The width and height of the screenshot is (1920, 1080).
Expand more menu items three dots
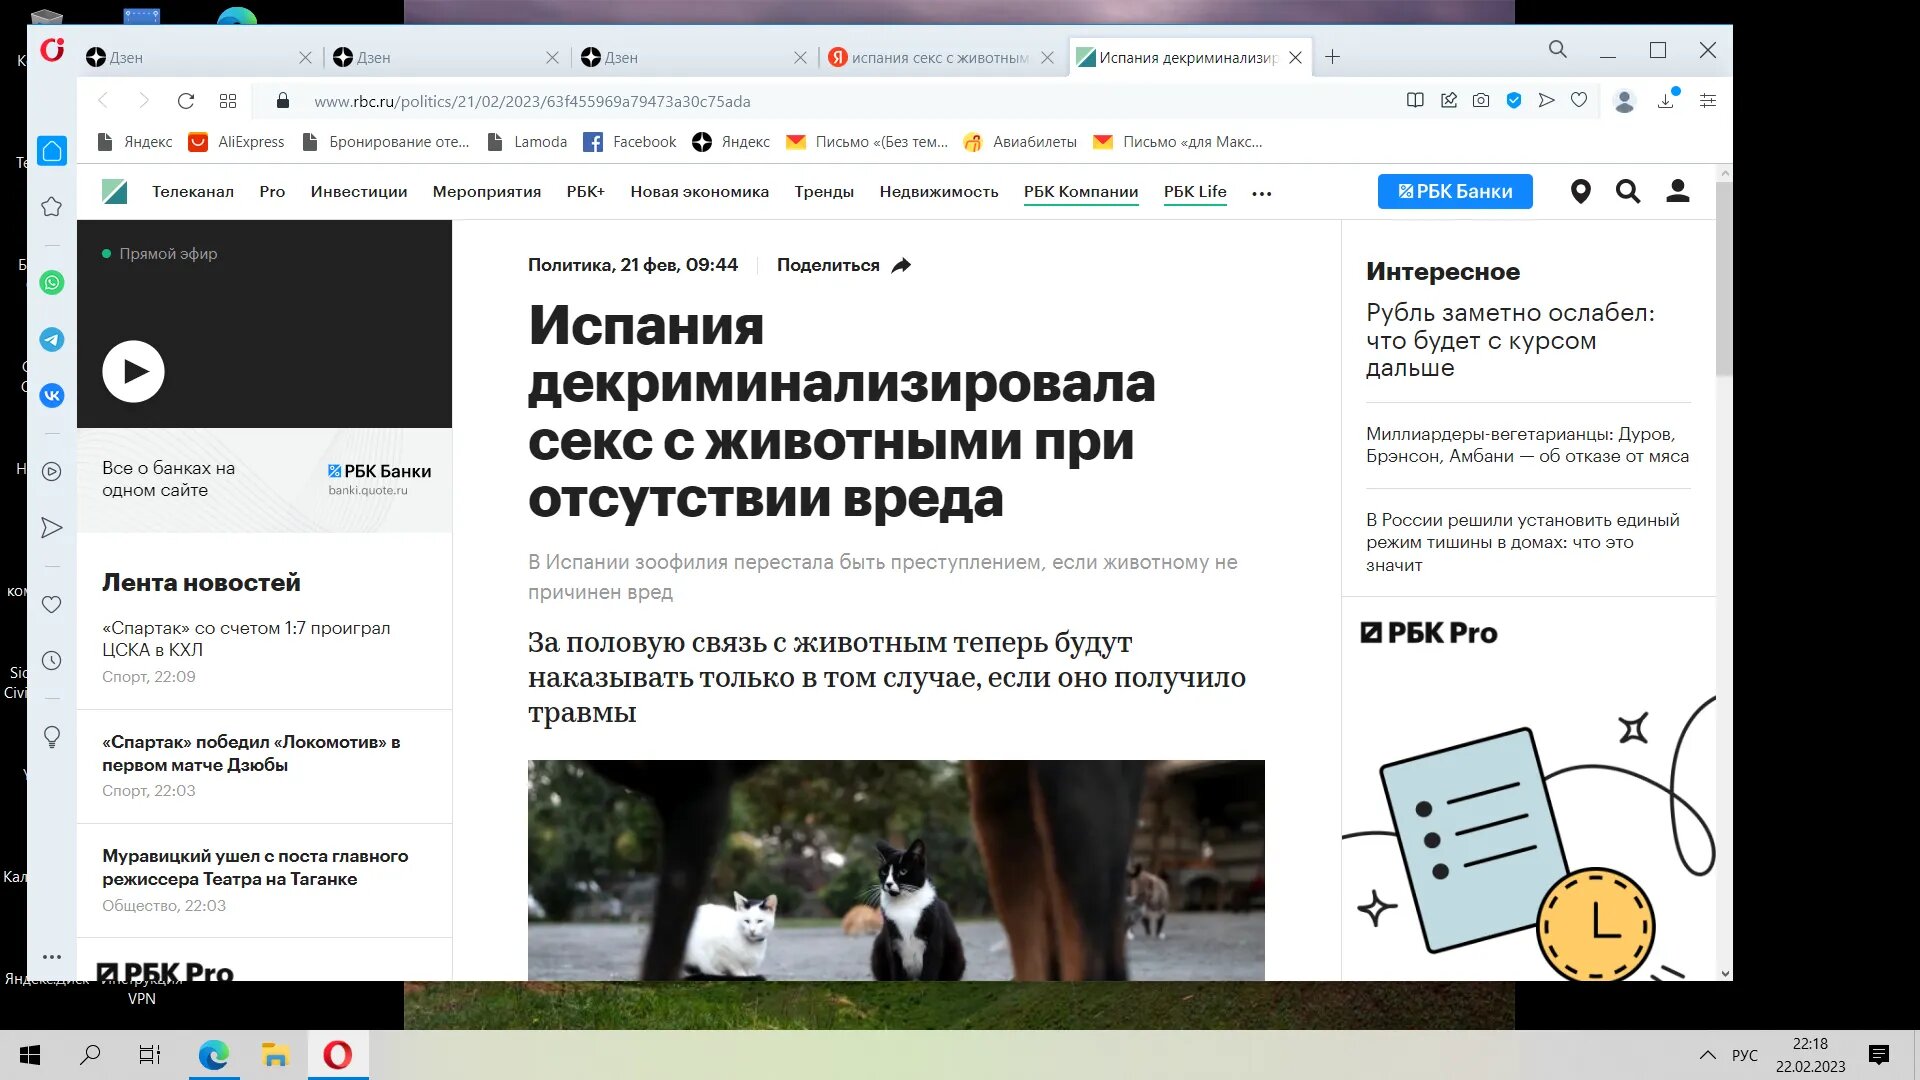pos(1262,194)
